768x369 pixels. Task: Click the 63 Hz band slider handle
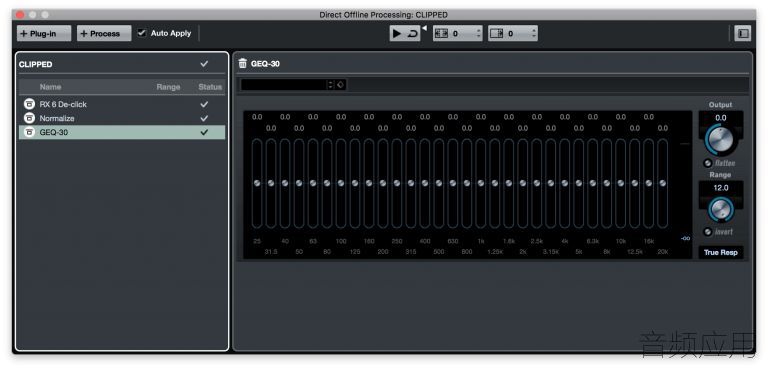coord(313,183)
